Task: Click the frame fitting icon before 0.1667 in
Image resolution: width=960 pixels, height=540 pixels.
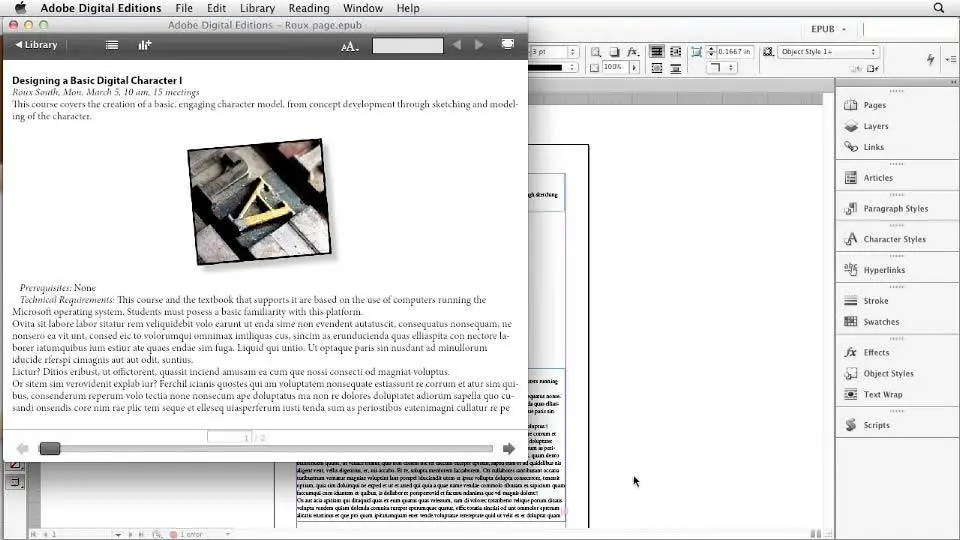Action: pyautogui.click(x=696, y=52)
